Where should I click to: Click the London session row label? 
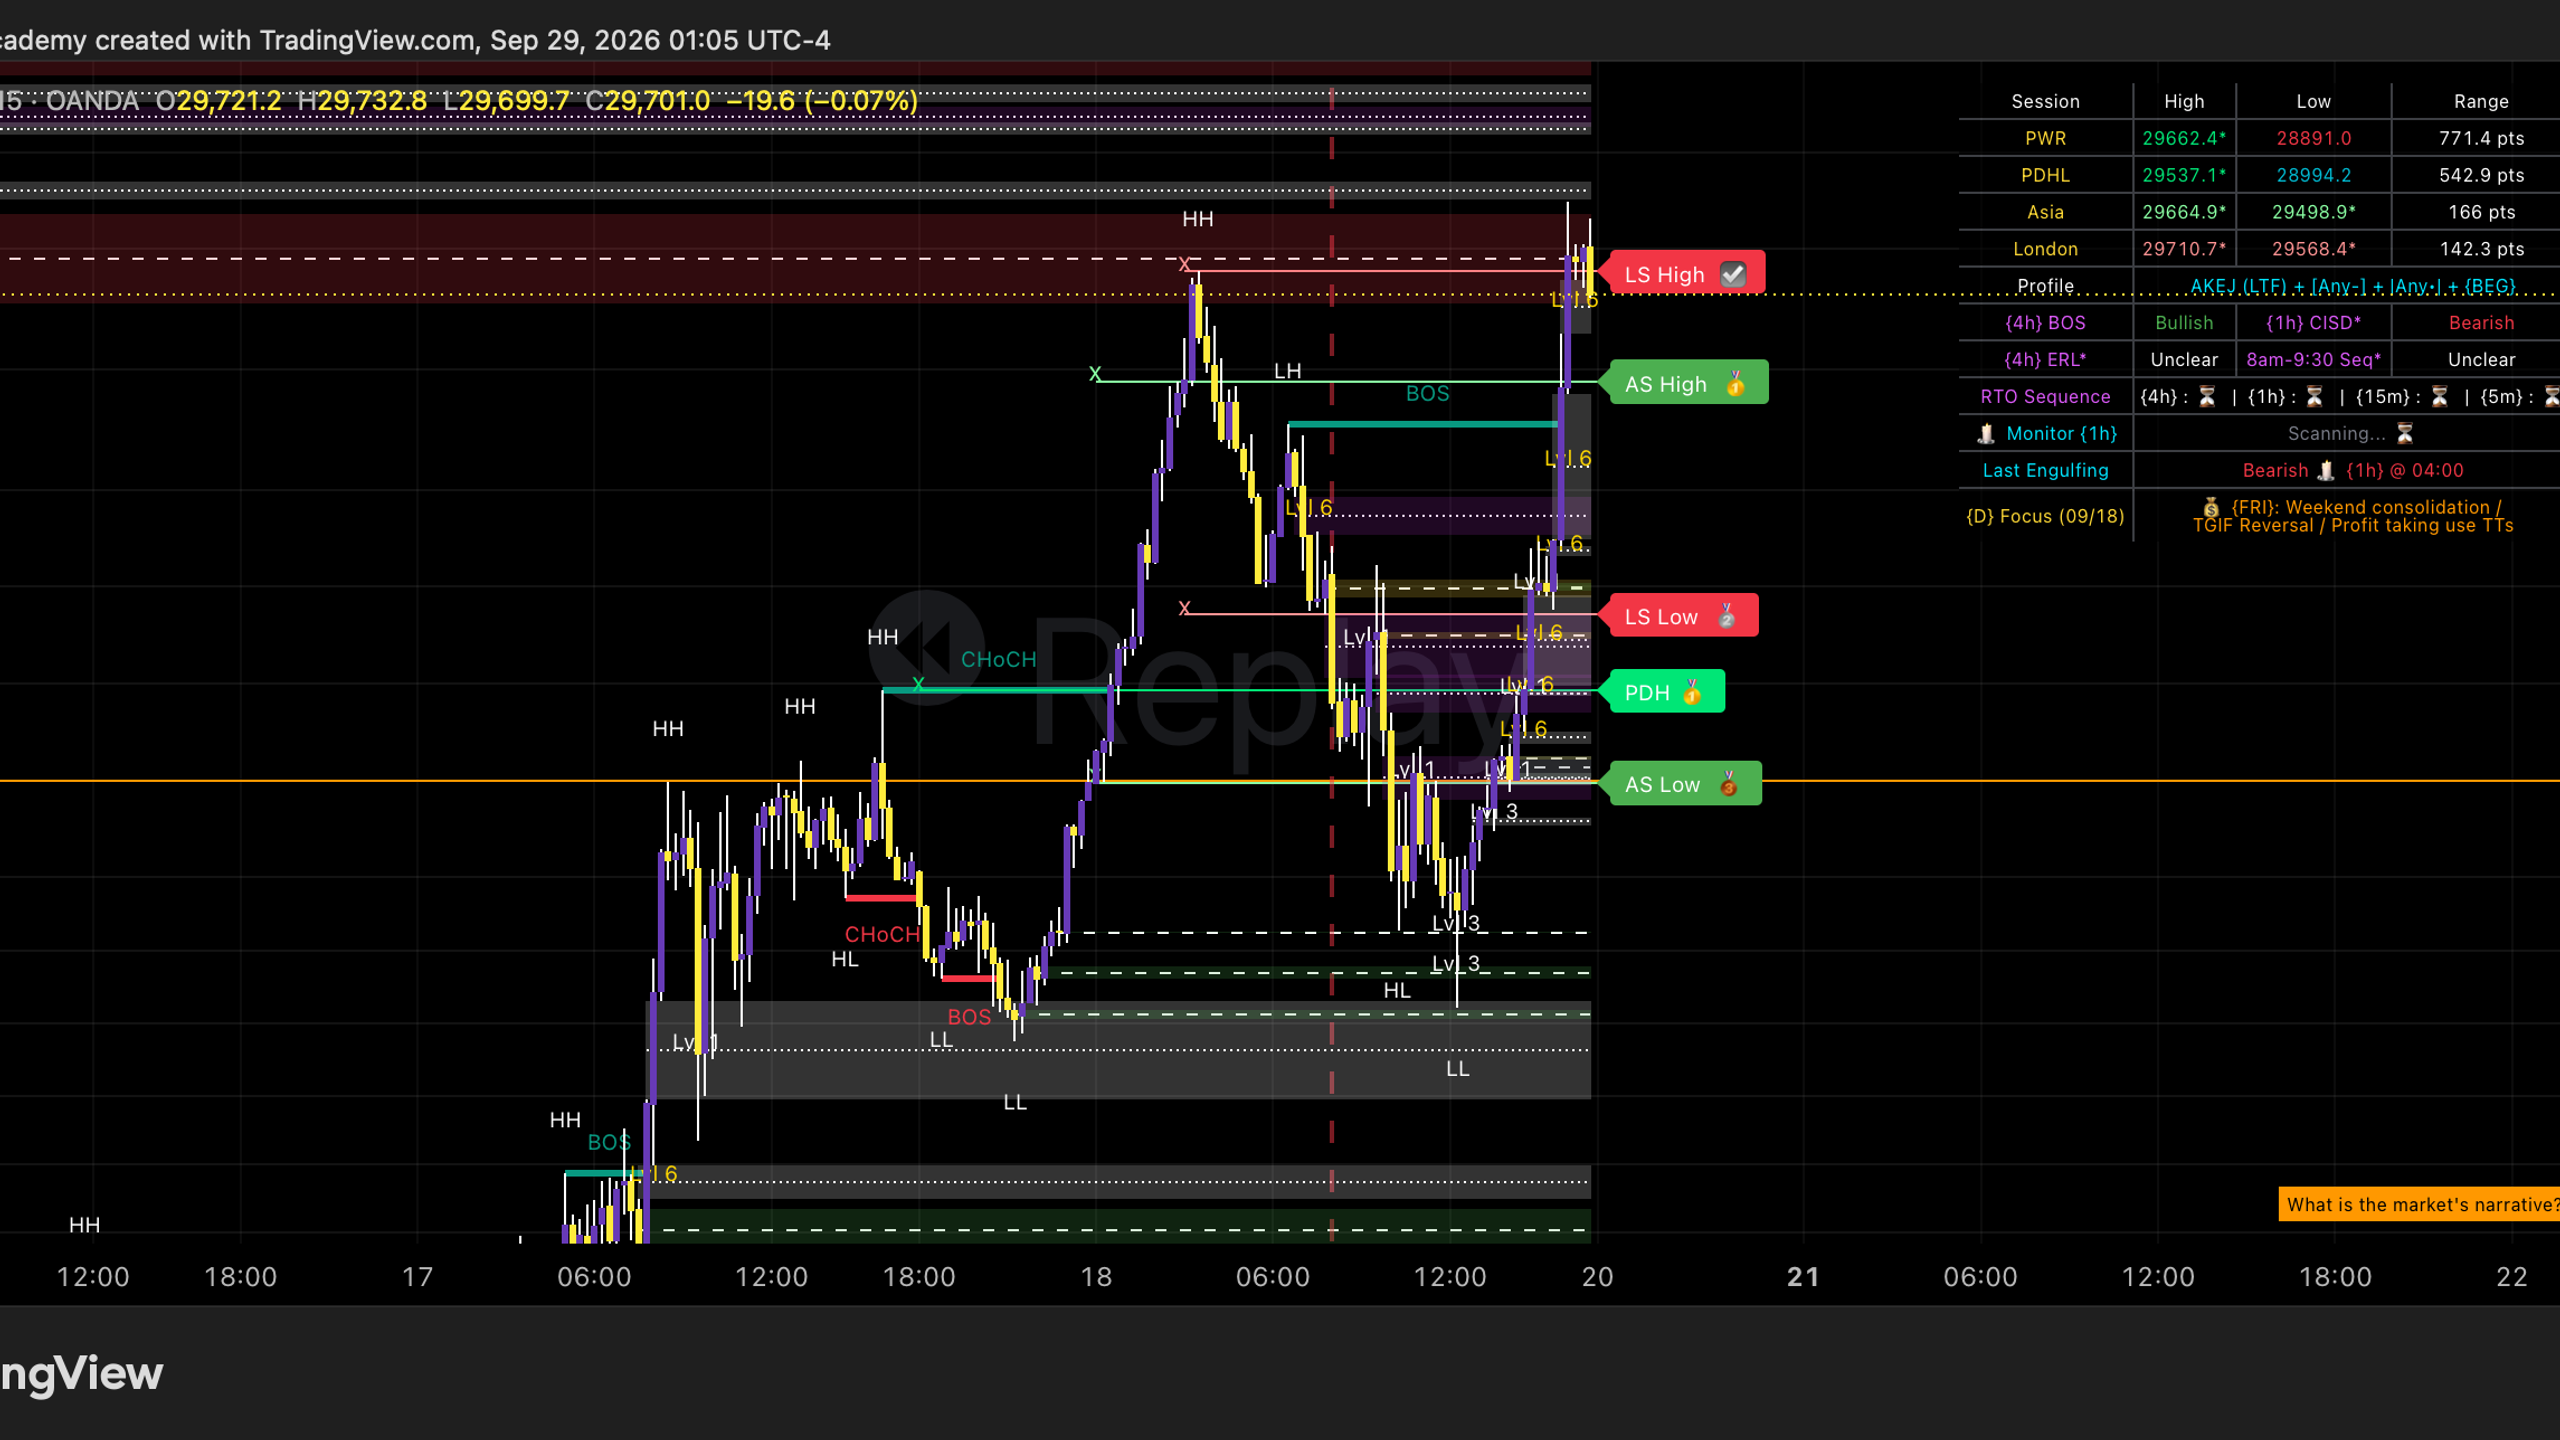point(2045,249)
